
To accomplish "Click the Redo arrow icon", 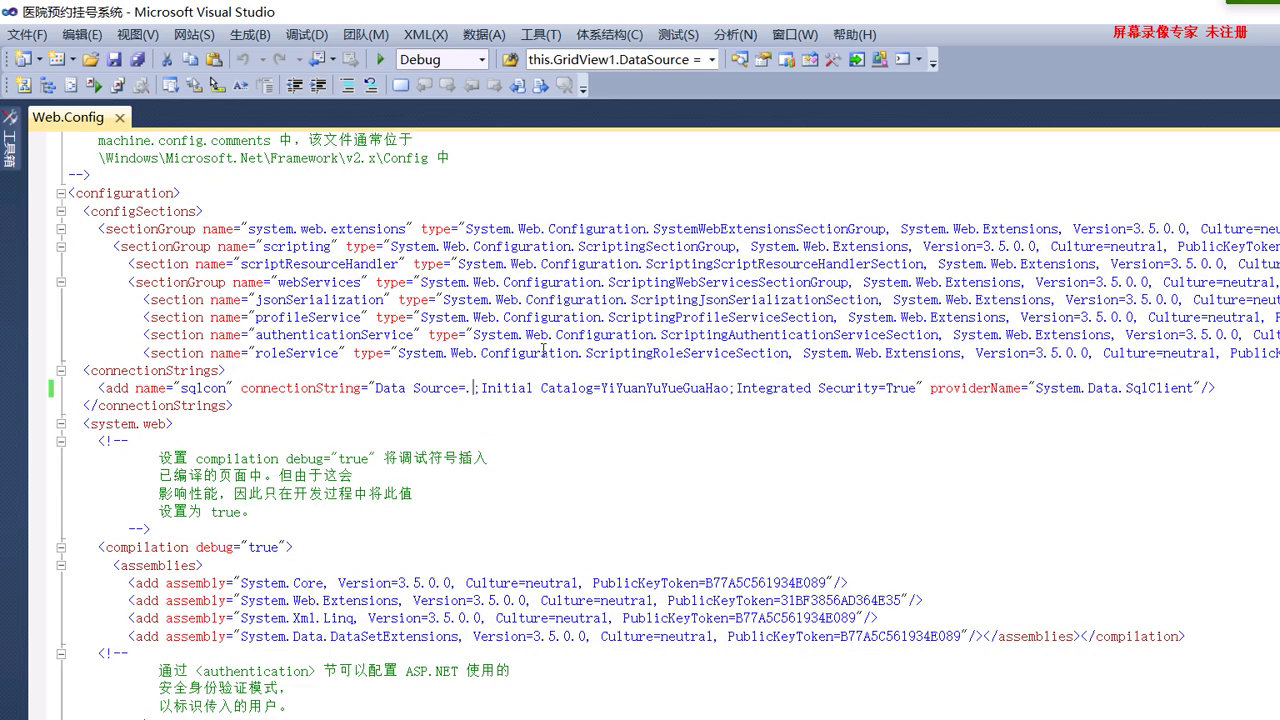I will coord(280,60).
